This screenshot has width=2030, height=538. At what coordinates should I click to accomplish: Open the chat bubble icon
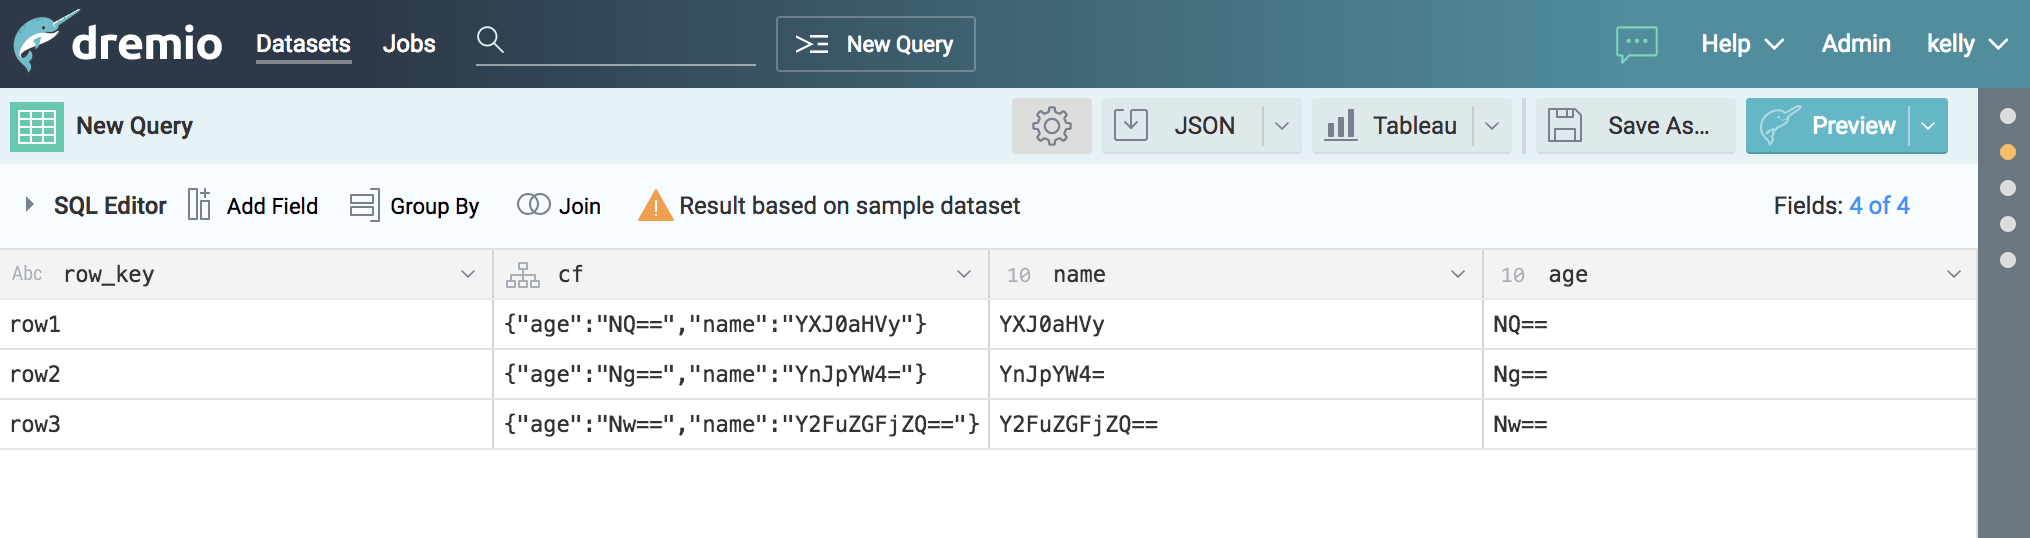click(x=1636, y=44)
